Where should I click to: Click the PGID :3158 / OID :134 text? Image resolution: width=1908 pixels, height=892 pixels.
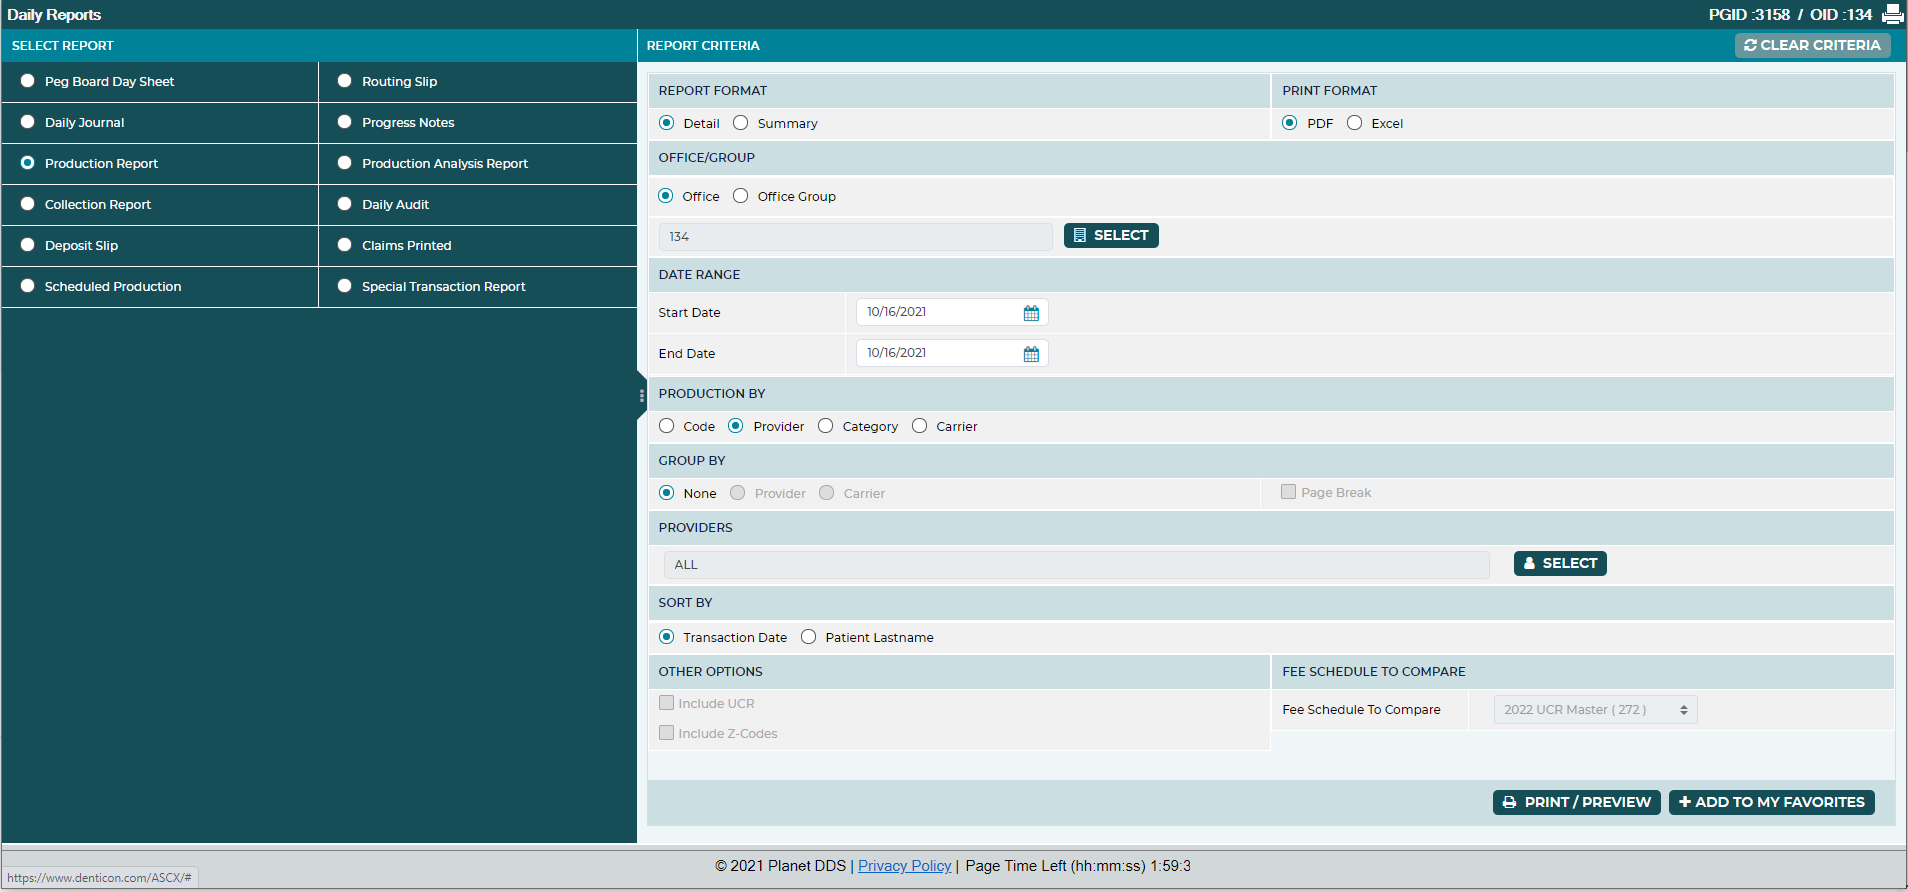1790,15
